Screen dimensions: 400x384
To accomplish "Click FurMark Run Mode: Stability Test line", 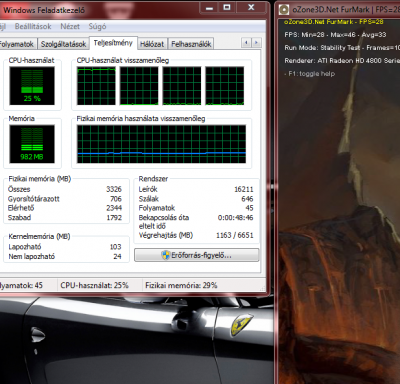I will click(342, 48).
